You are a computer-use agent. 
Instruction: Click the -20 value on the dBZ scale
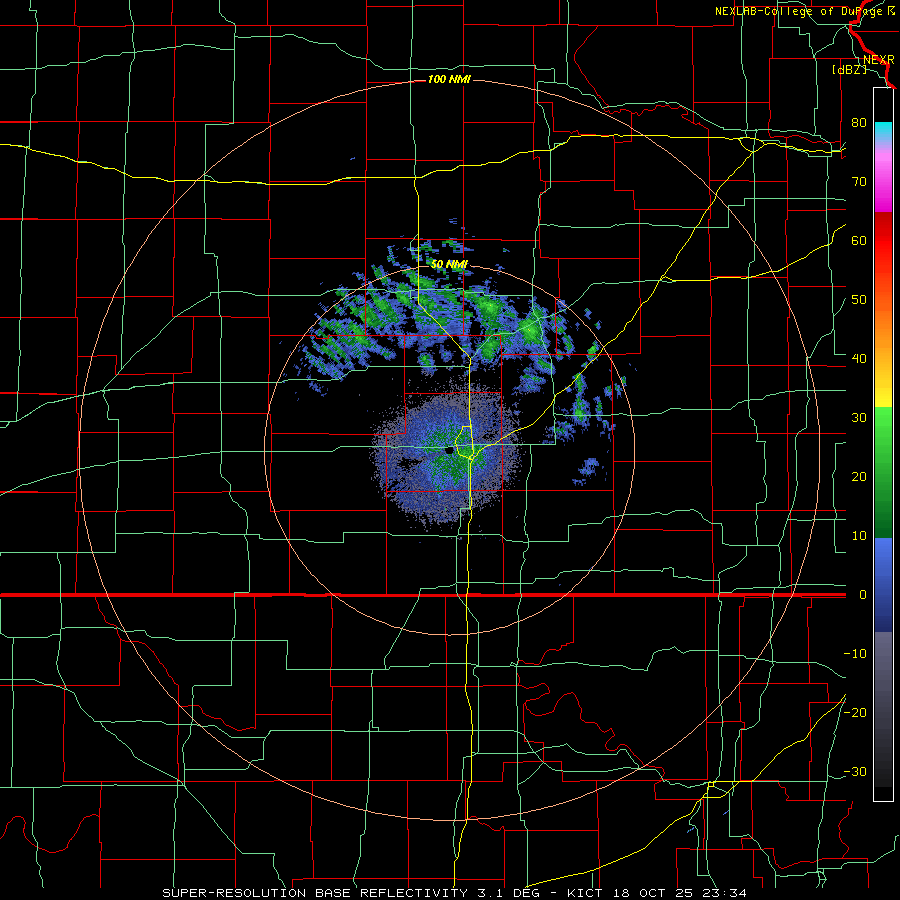(x=855, y=712)
